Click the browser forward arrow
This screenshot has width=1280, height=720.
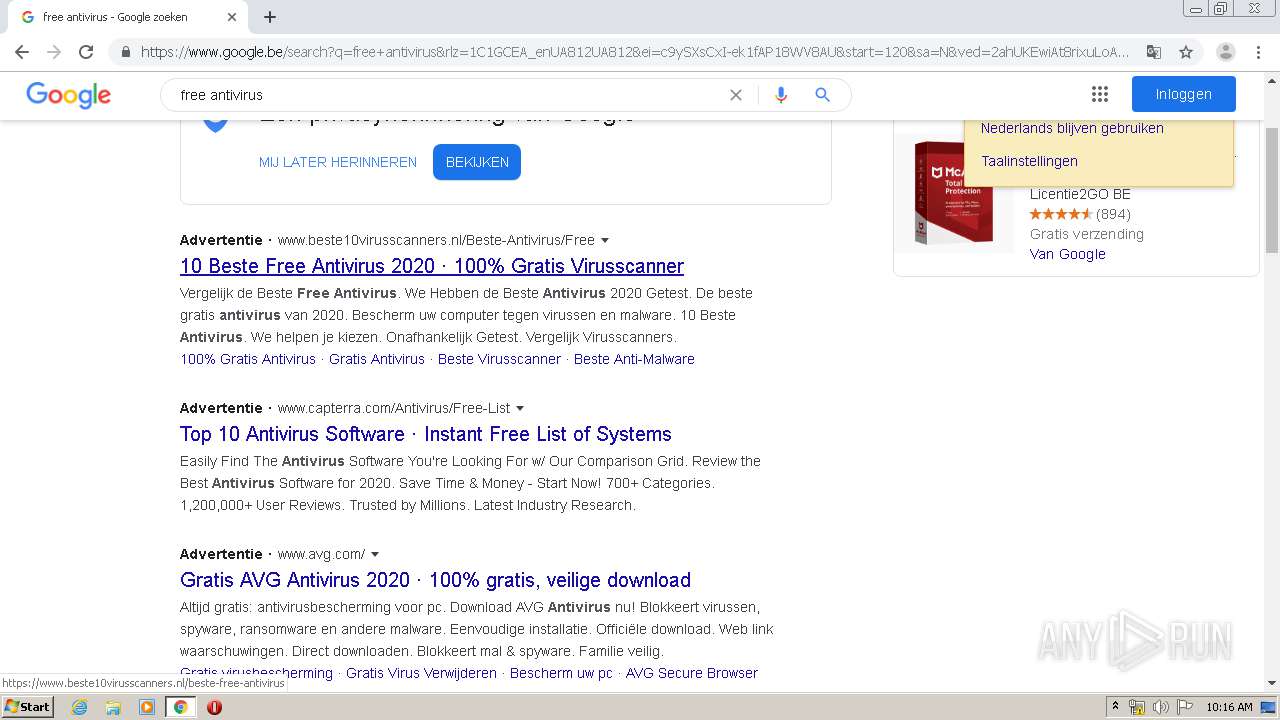(54, 52)
